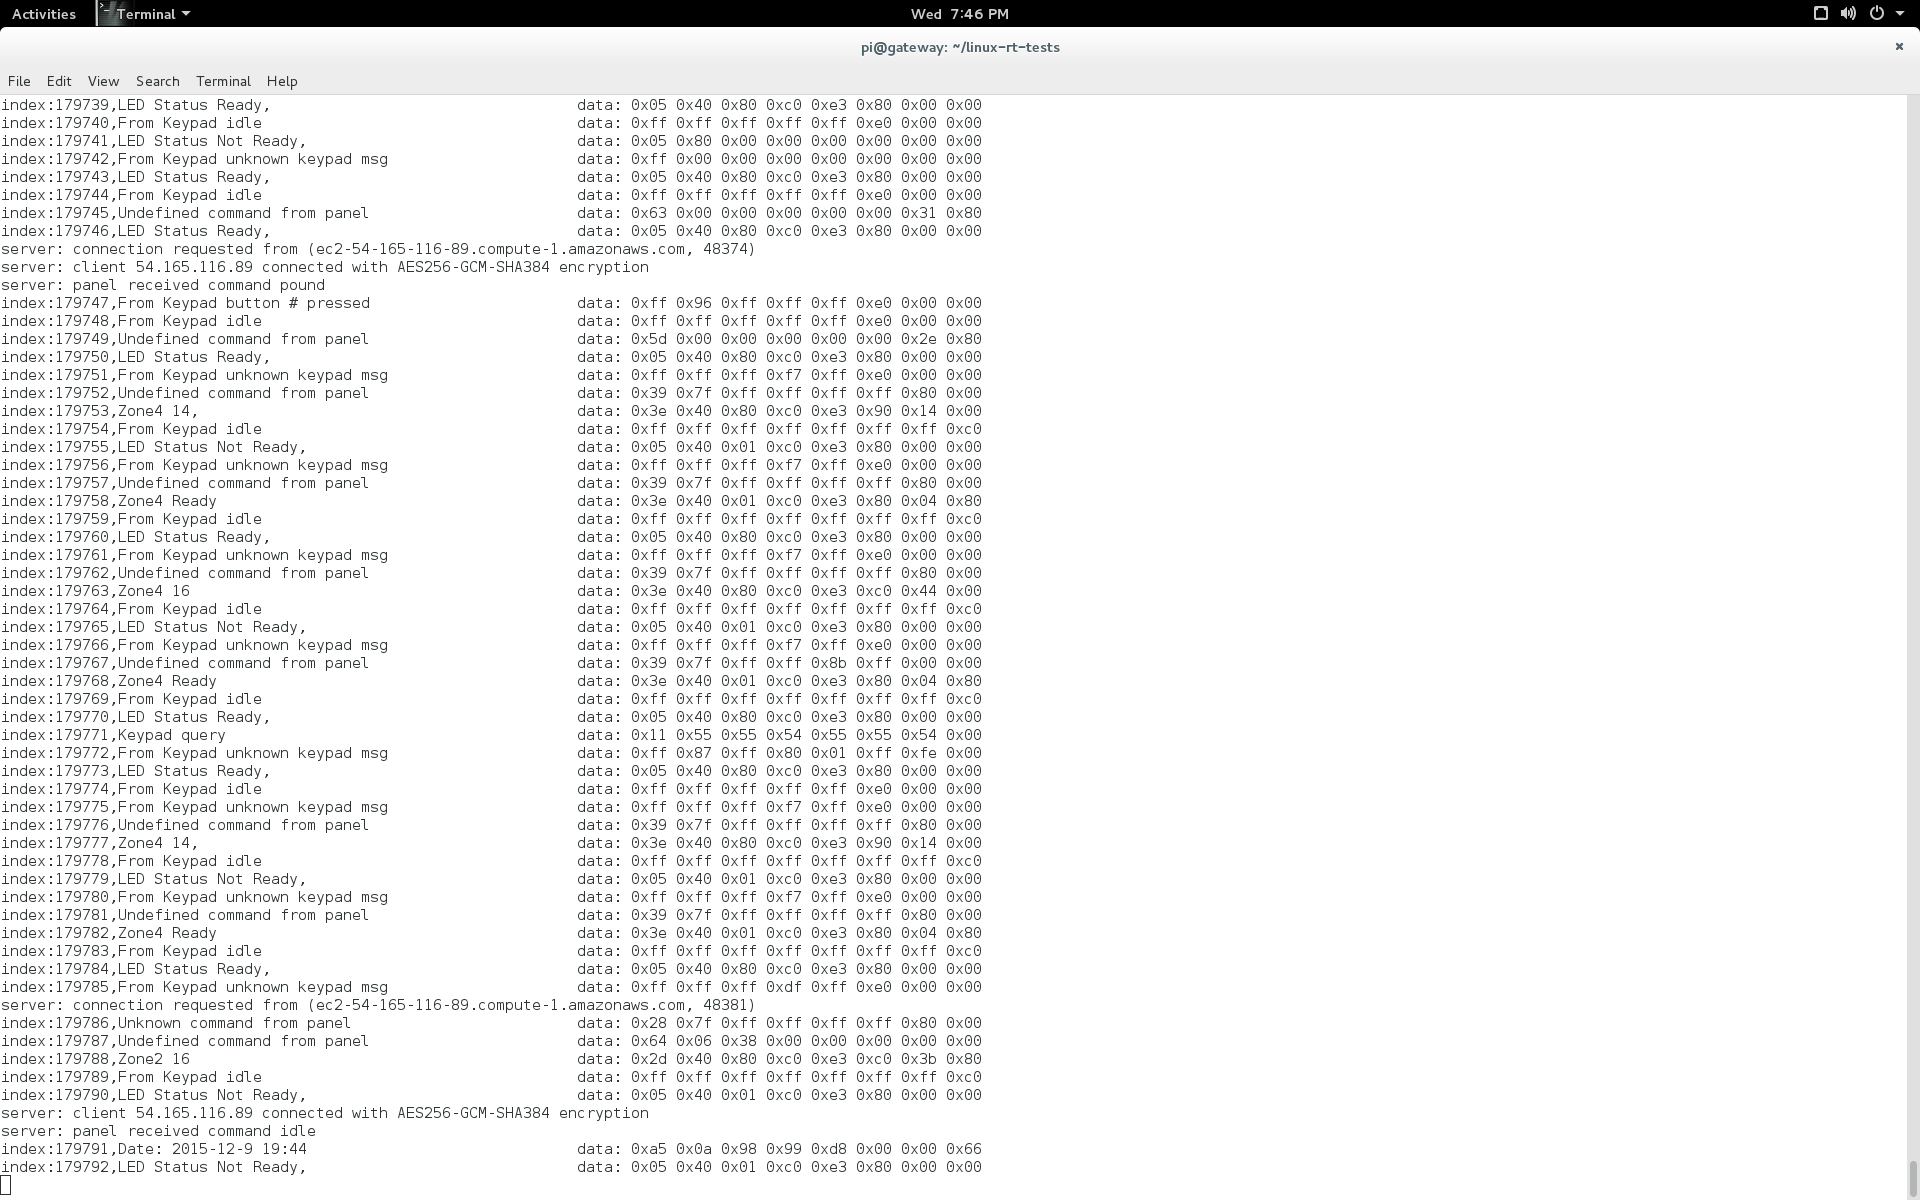
Task: Click line index:179788 Zone2 16
Action: point(491,1059)
